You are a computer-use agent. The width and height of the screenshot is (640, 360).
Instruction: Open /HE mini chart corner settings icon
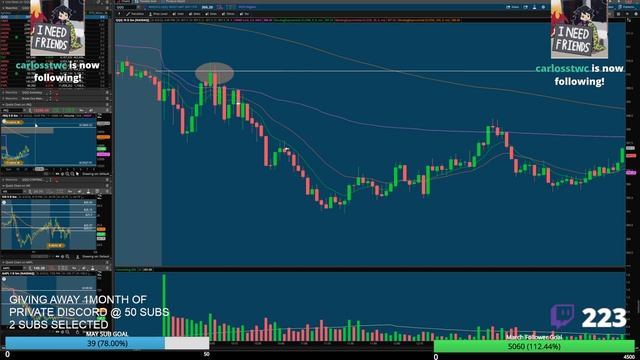[100, 196]
